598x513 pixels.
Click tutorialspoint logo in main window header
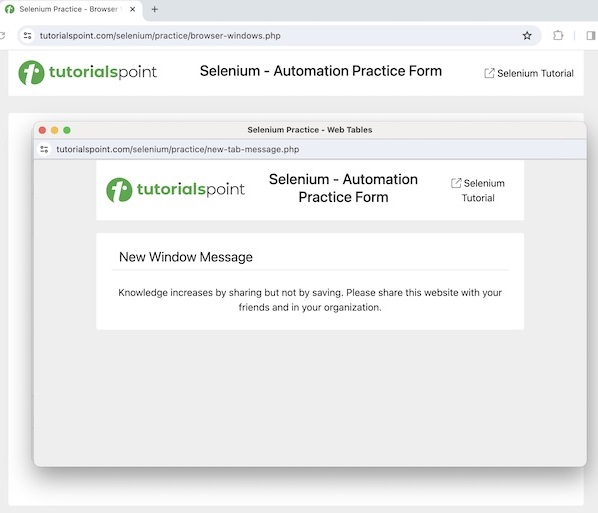tap(88, 72)
